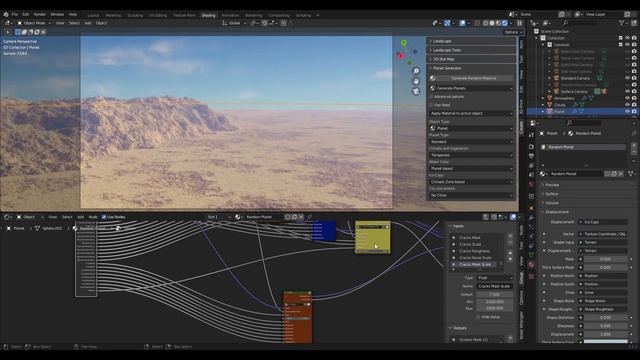
Task: Expand the Volume section in material properties
Action: (x=552, y=203)
